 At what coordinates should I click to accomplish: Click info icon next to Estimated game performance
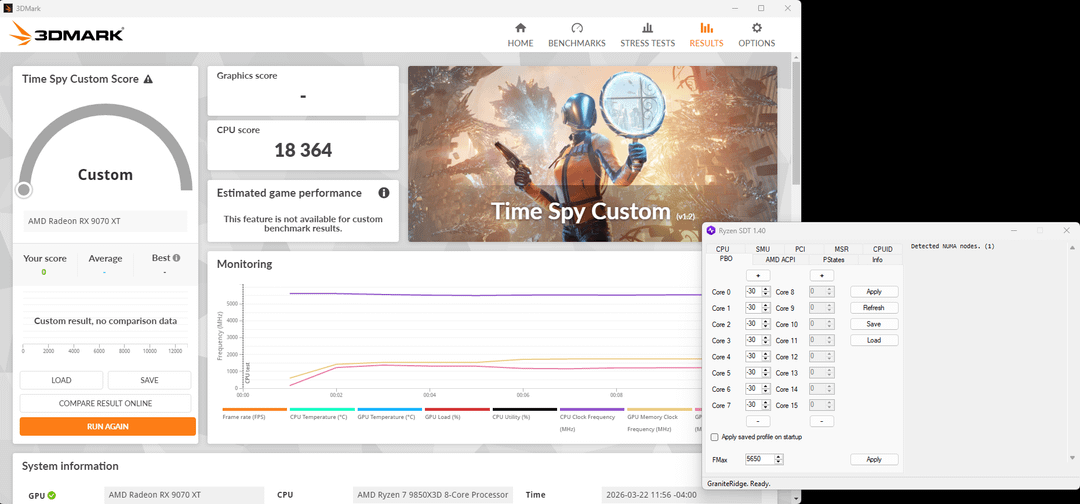point(384,193)
